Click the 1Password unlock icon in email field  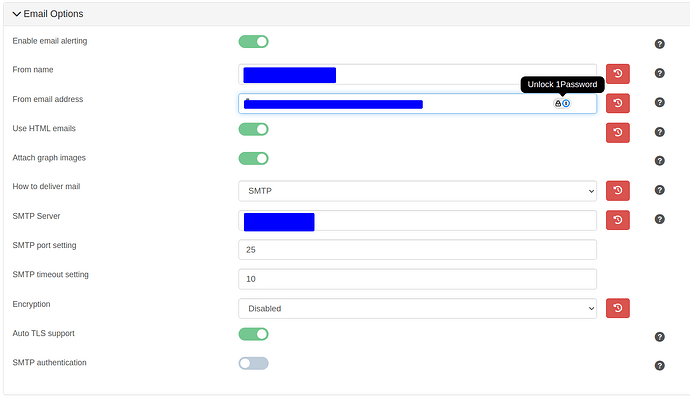pyautogui.click(x=562, y=103)
